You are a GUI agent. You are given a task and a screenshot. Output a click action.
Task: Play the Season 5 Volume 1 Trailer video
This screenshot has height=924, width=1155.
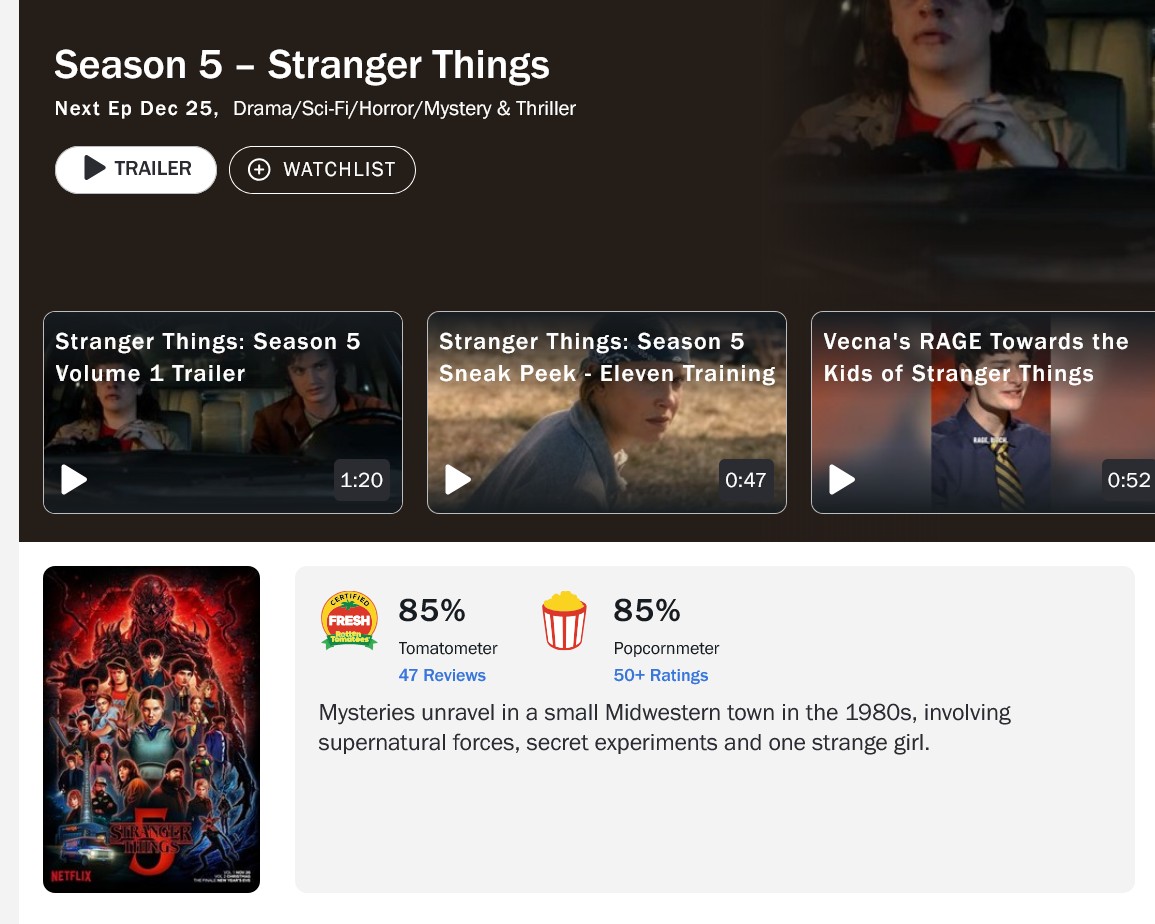pyautogui.click(x=74, y=480)
